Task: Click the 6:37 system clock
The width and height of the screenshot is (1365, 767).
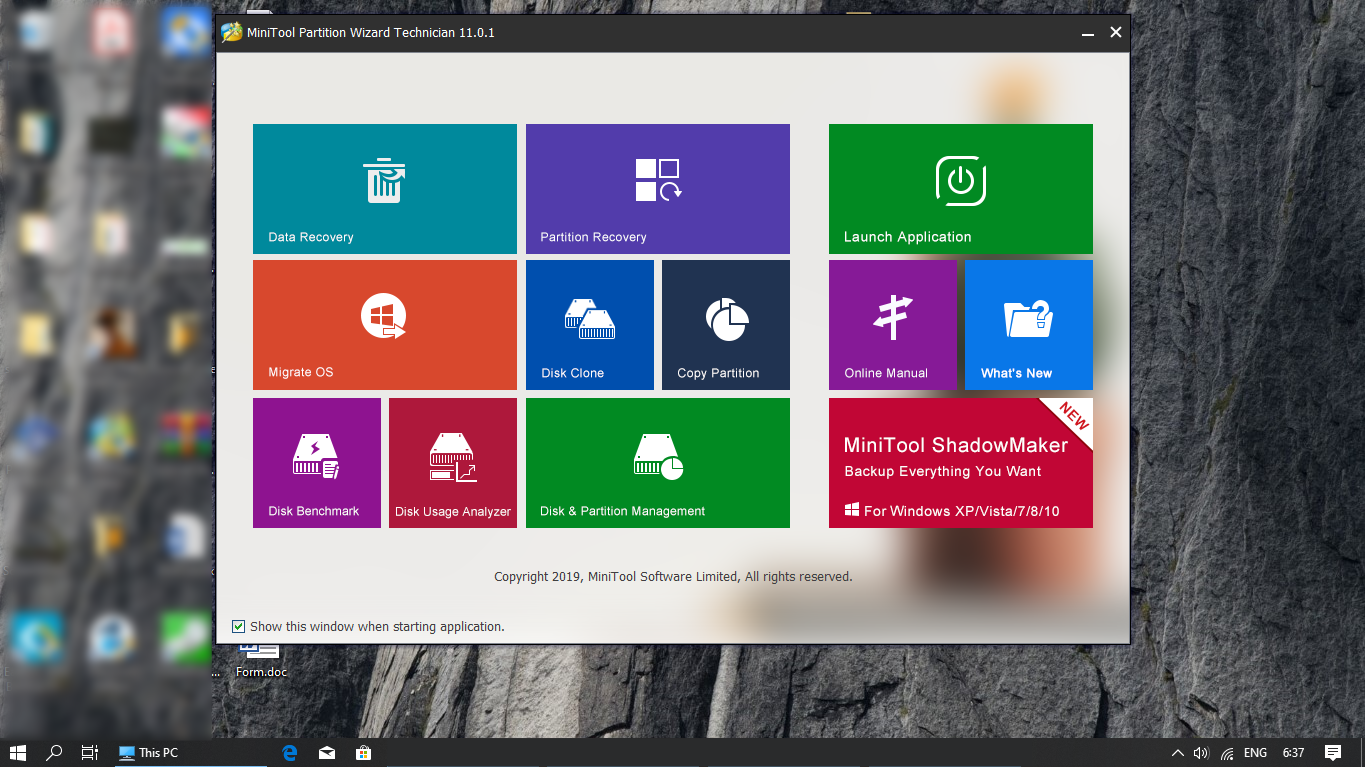Action: click(1293, 753)
